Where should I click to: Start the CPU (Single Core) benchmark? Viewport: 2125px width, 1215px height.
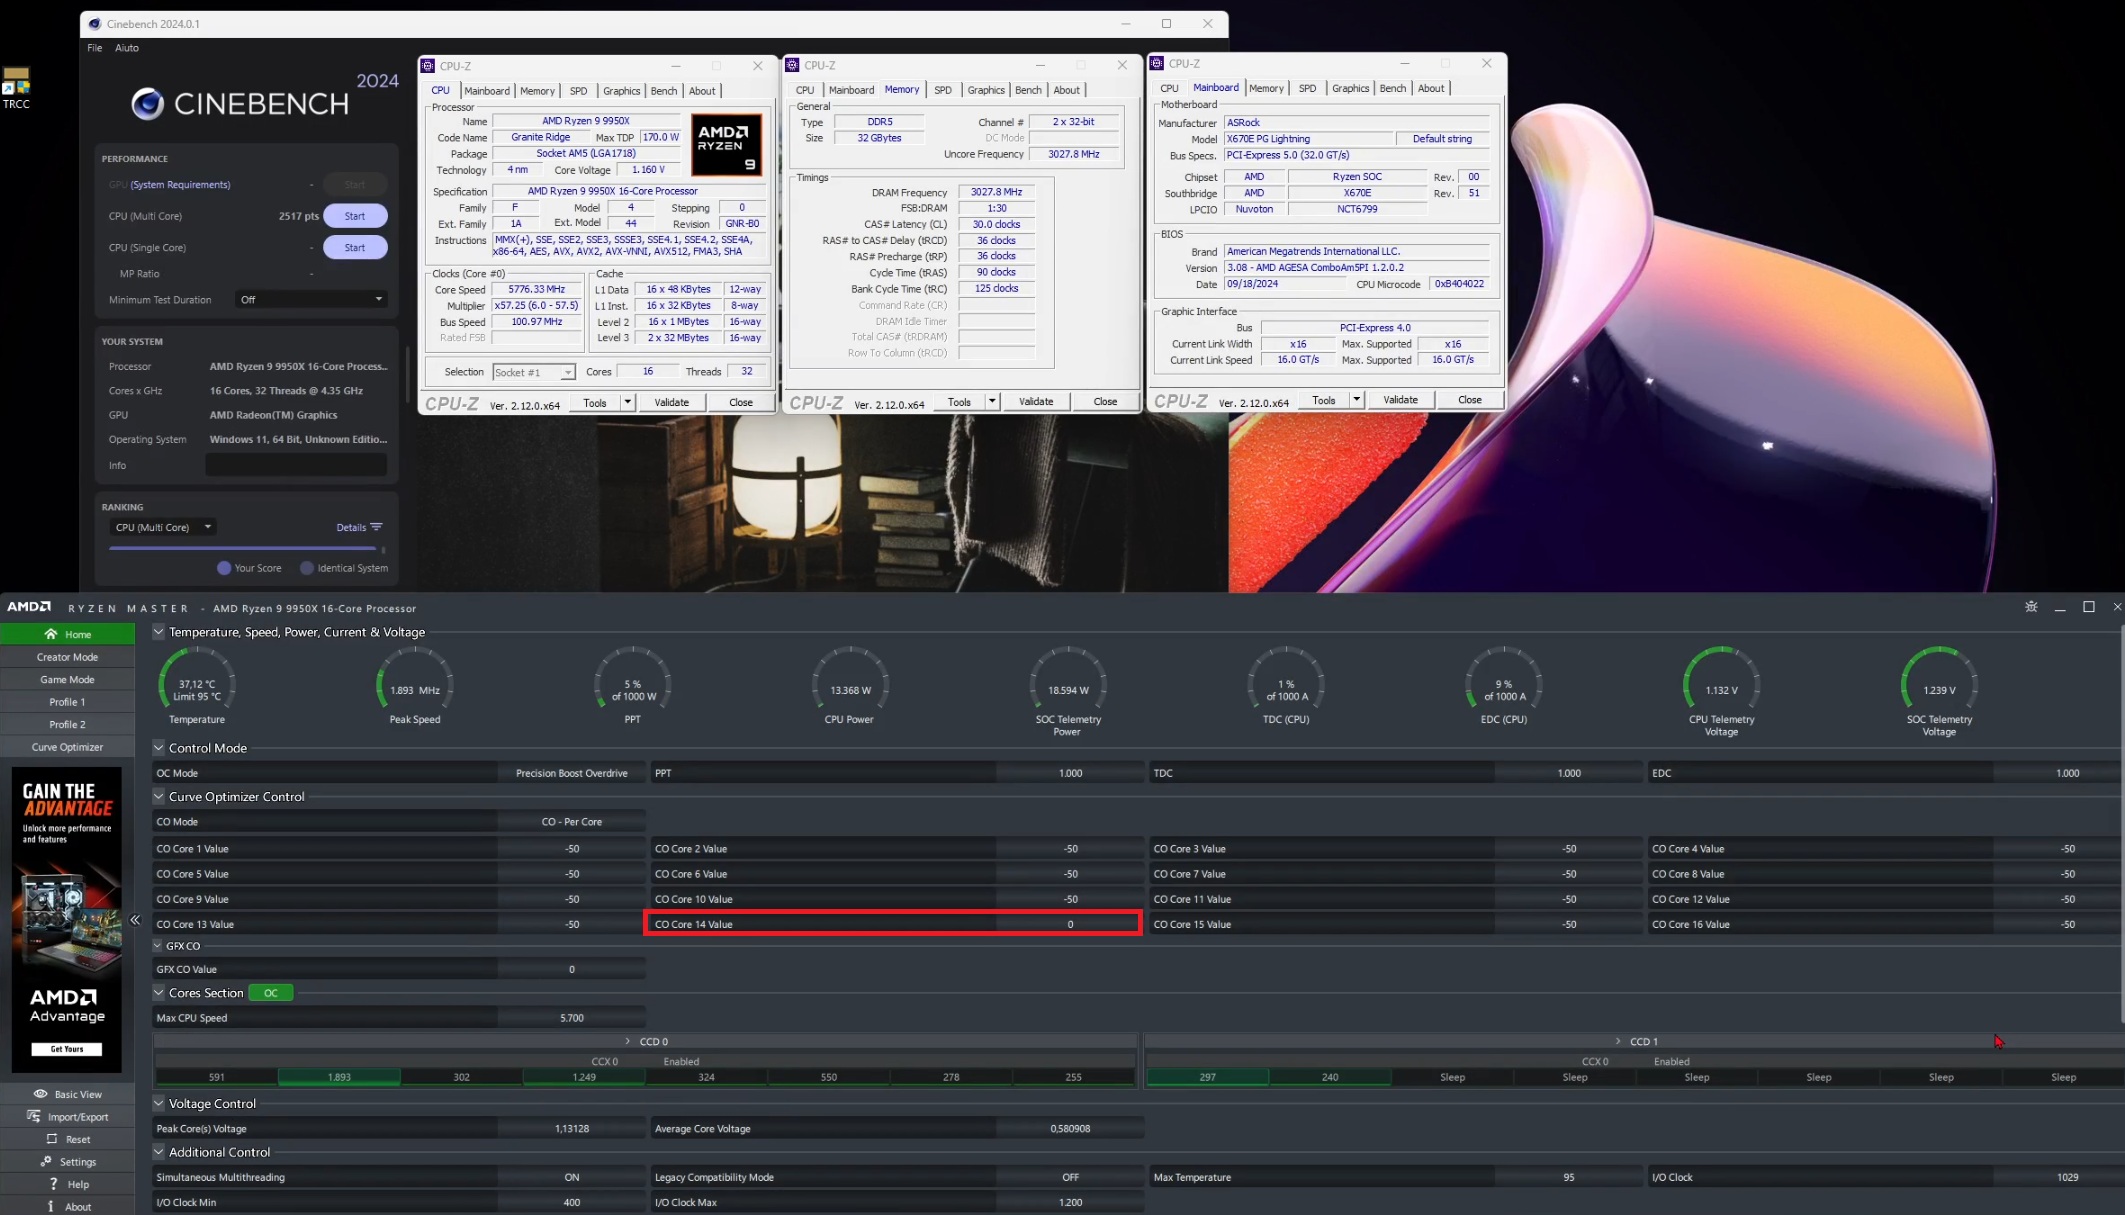354,247
